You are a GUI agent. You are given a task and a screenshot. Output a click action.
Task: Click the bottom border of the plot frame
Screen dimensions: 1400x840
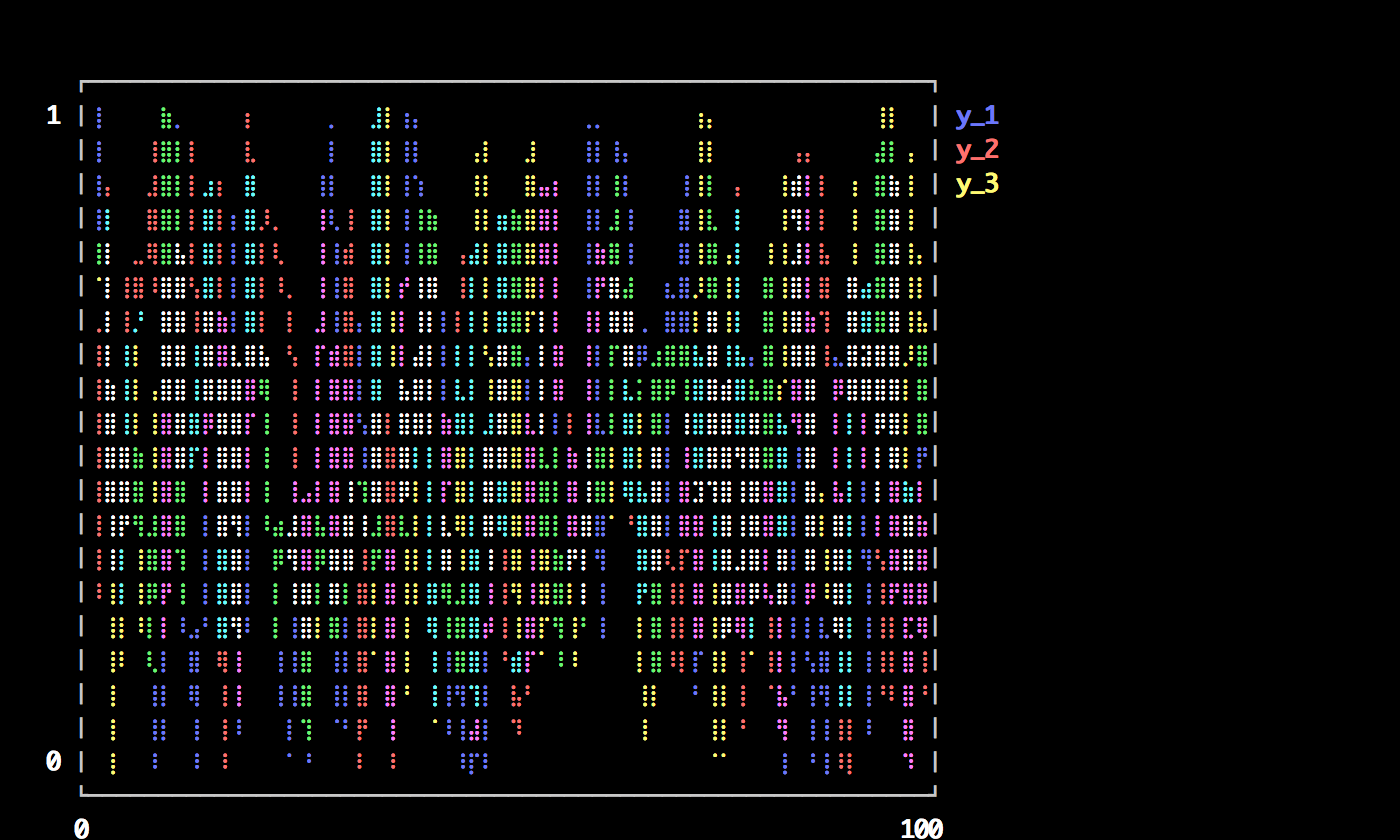pos(508,795)
